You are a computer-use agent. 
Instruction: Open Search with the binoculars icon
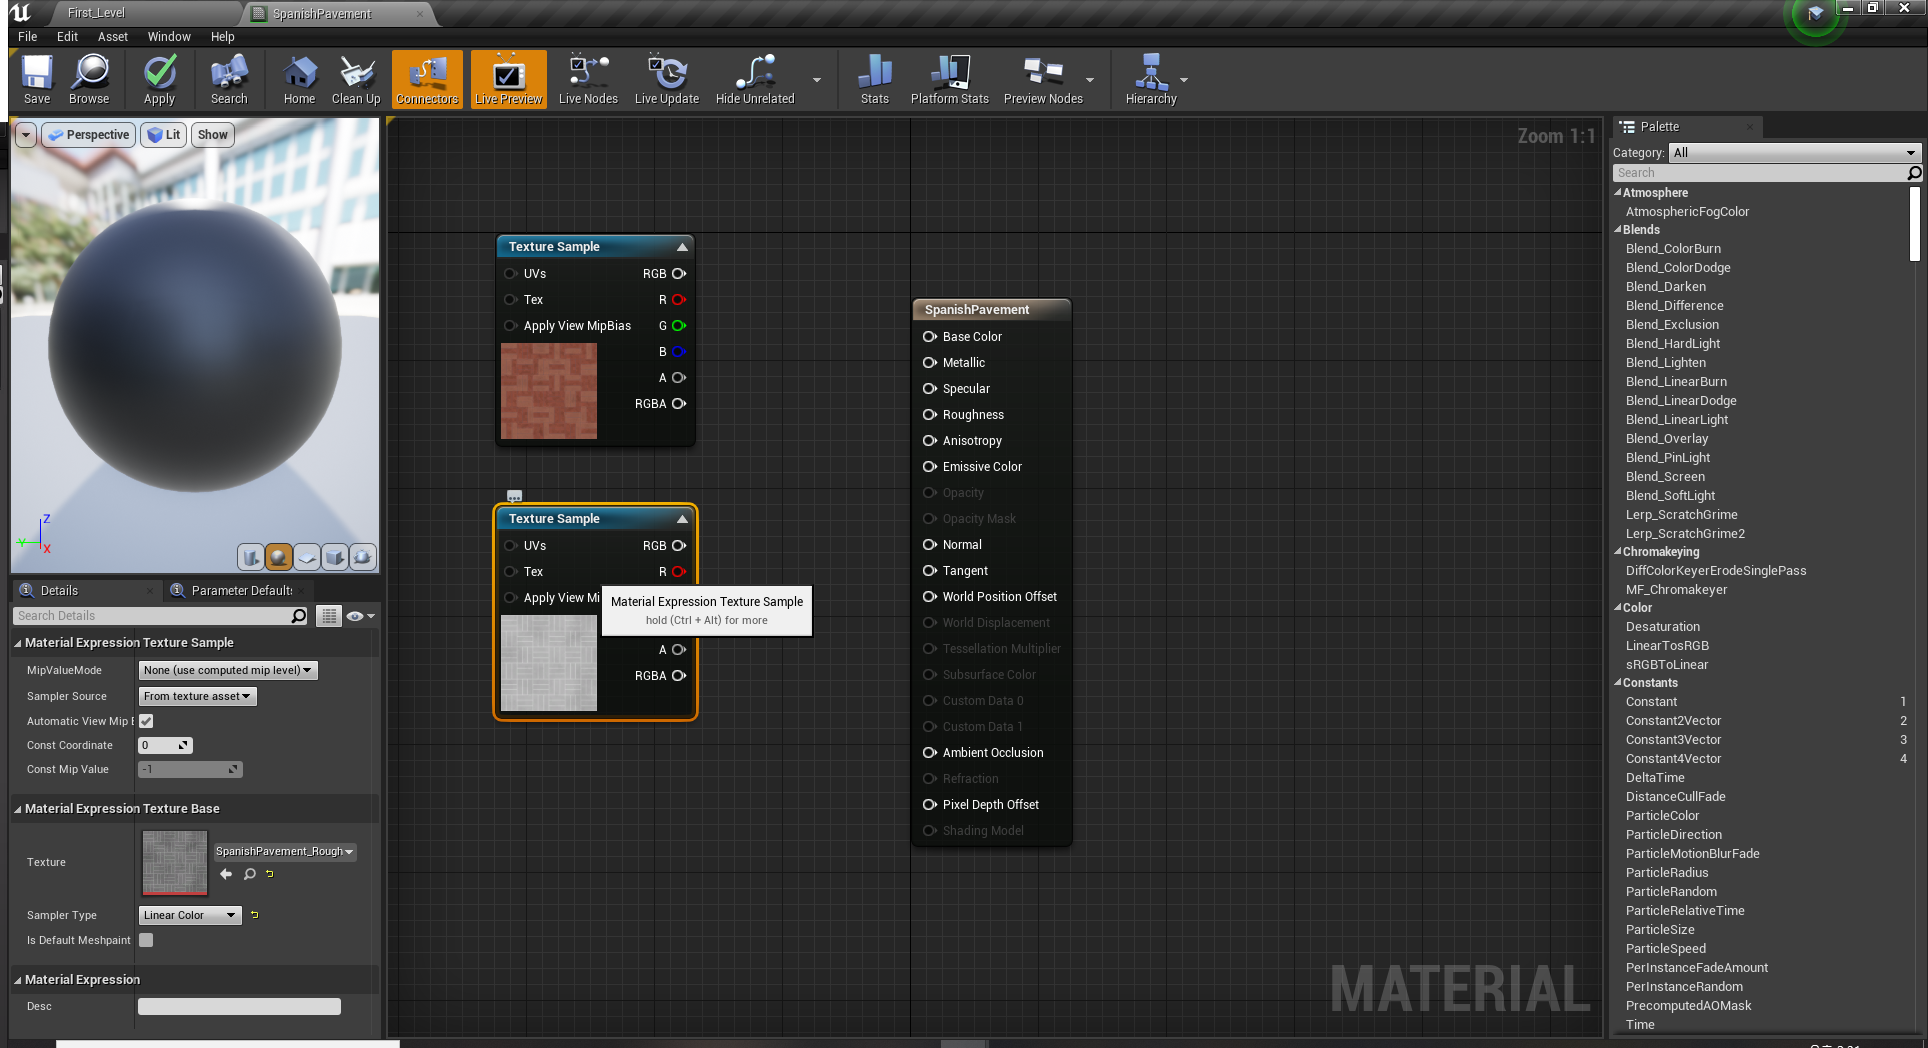click(229, 79)
